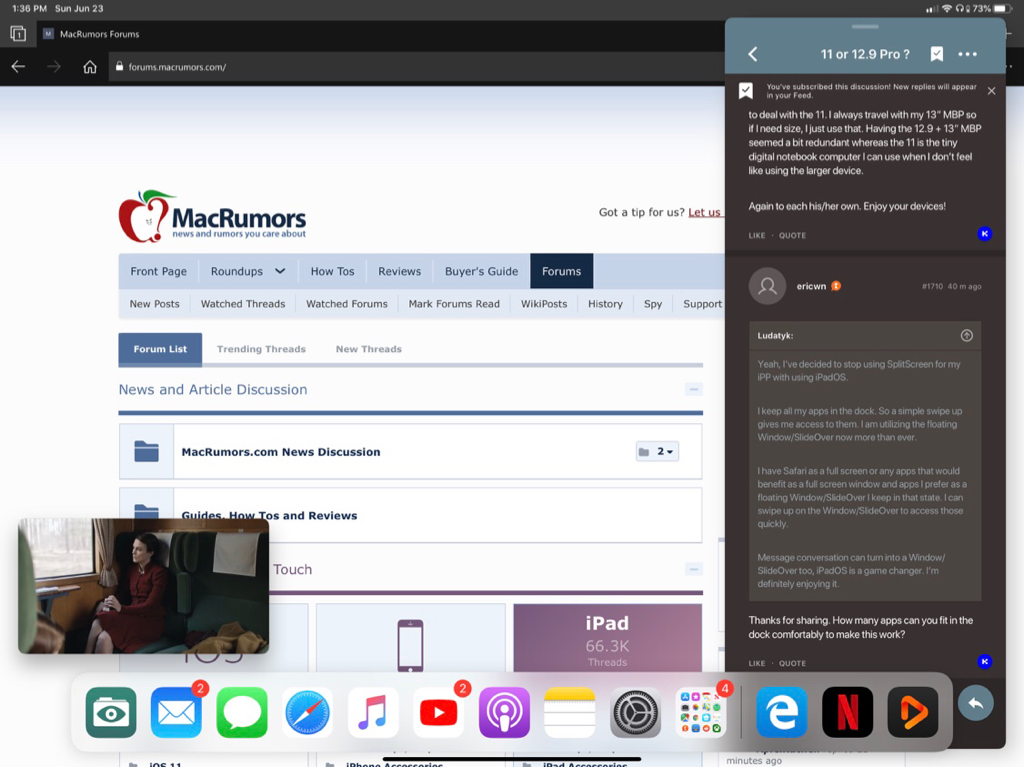Open the Mail app from the dock
The height and width of the screenshot is (767, 1024).
(x=176, y=712)
